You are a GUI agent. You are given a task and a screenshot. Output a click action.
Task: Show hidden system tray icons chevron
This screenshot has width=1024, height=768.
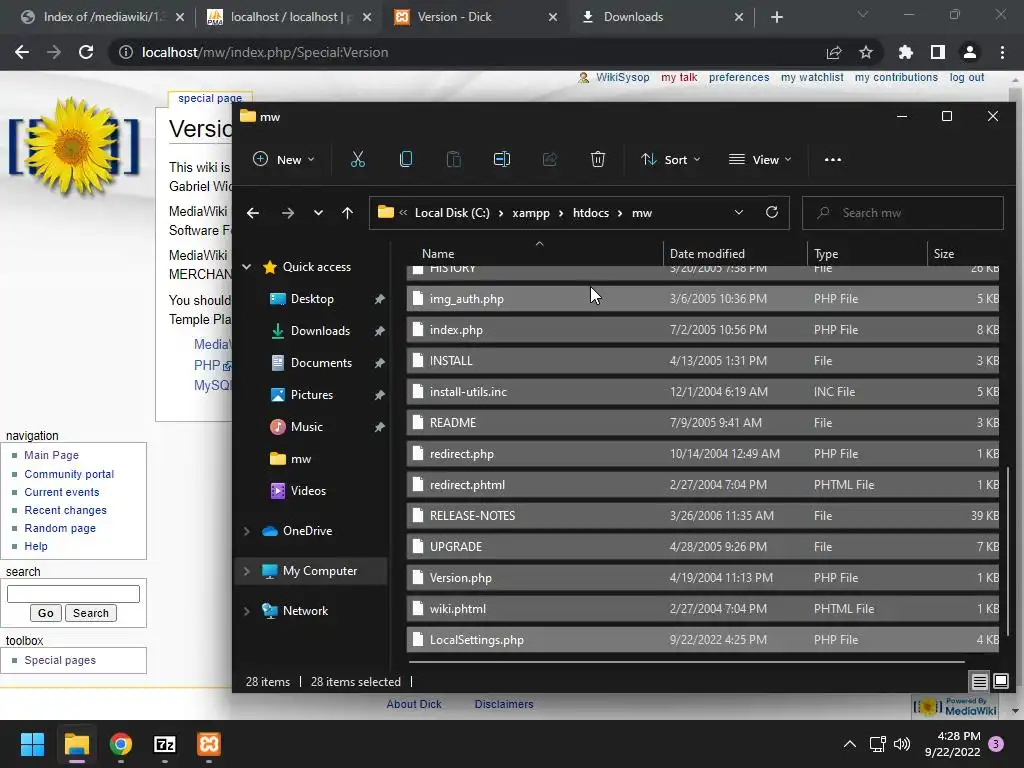click(850, 744)
